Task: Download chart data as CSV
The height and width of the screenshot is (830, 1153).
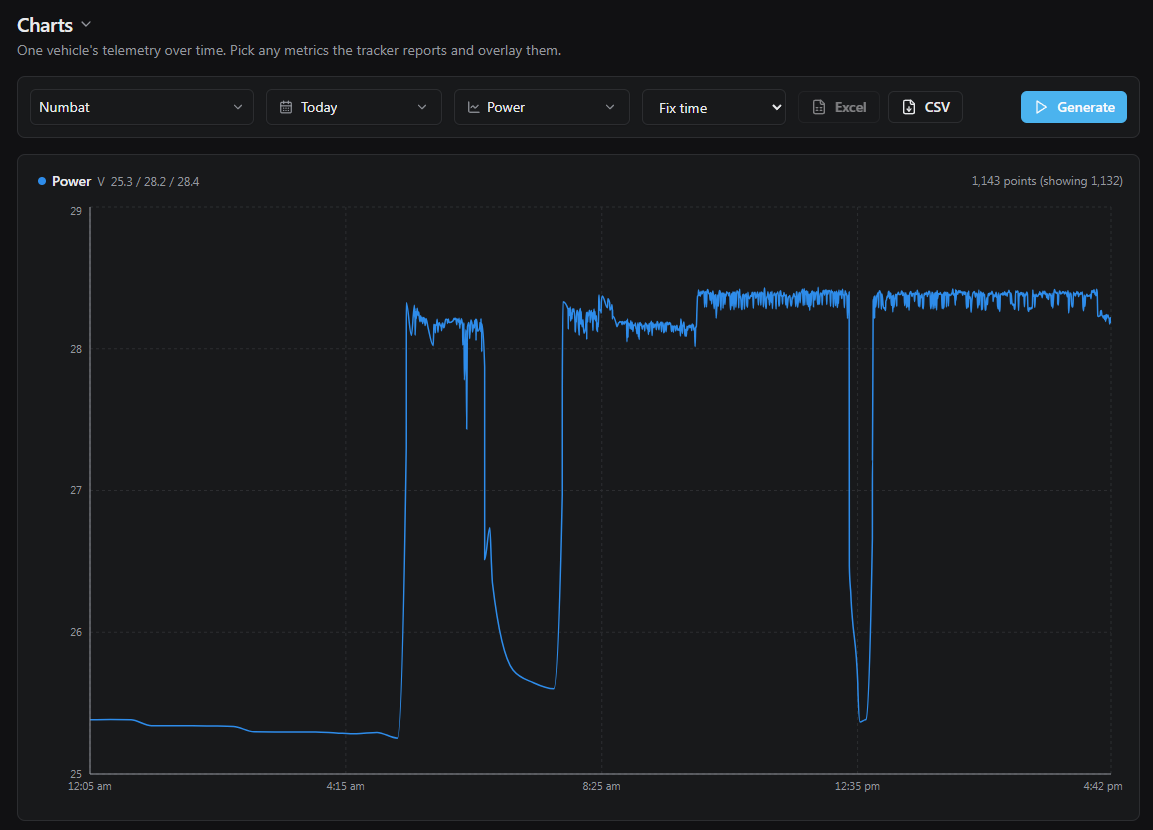Action: (x=926, y=107)
